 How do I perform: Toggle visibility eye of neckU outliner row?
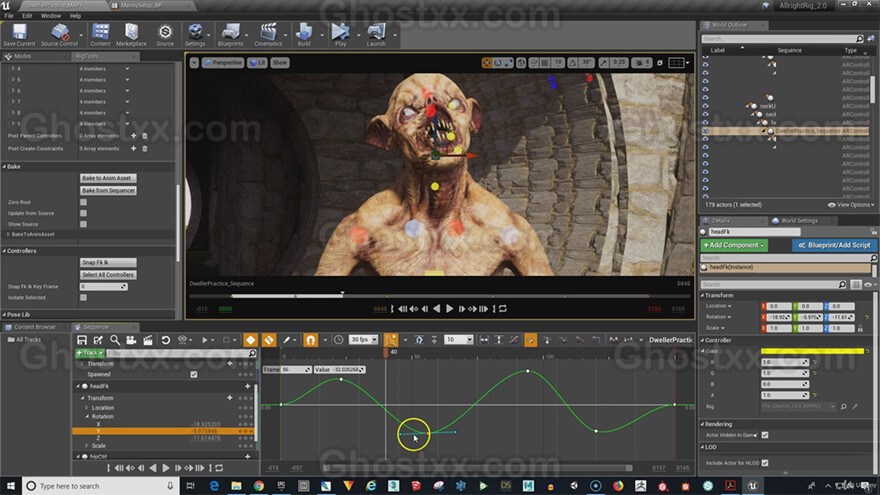[x=705, y=106]
